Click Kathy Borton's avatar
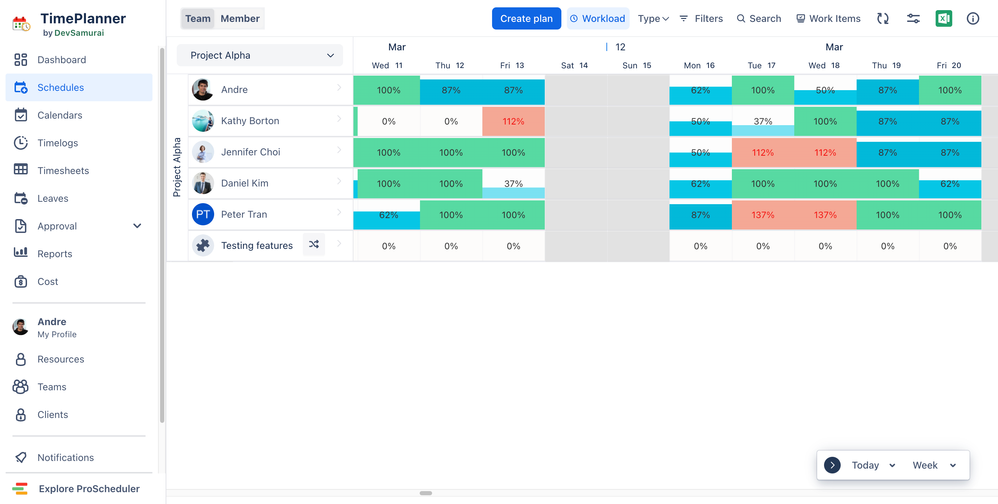The image size is (998, 504). pos(203,121)
